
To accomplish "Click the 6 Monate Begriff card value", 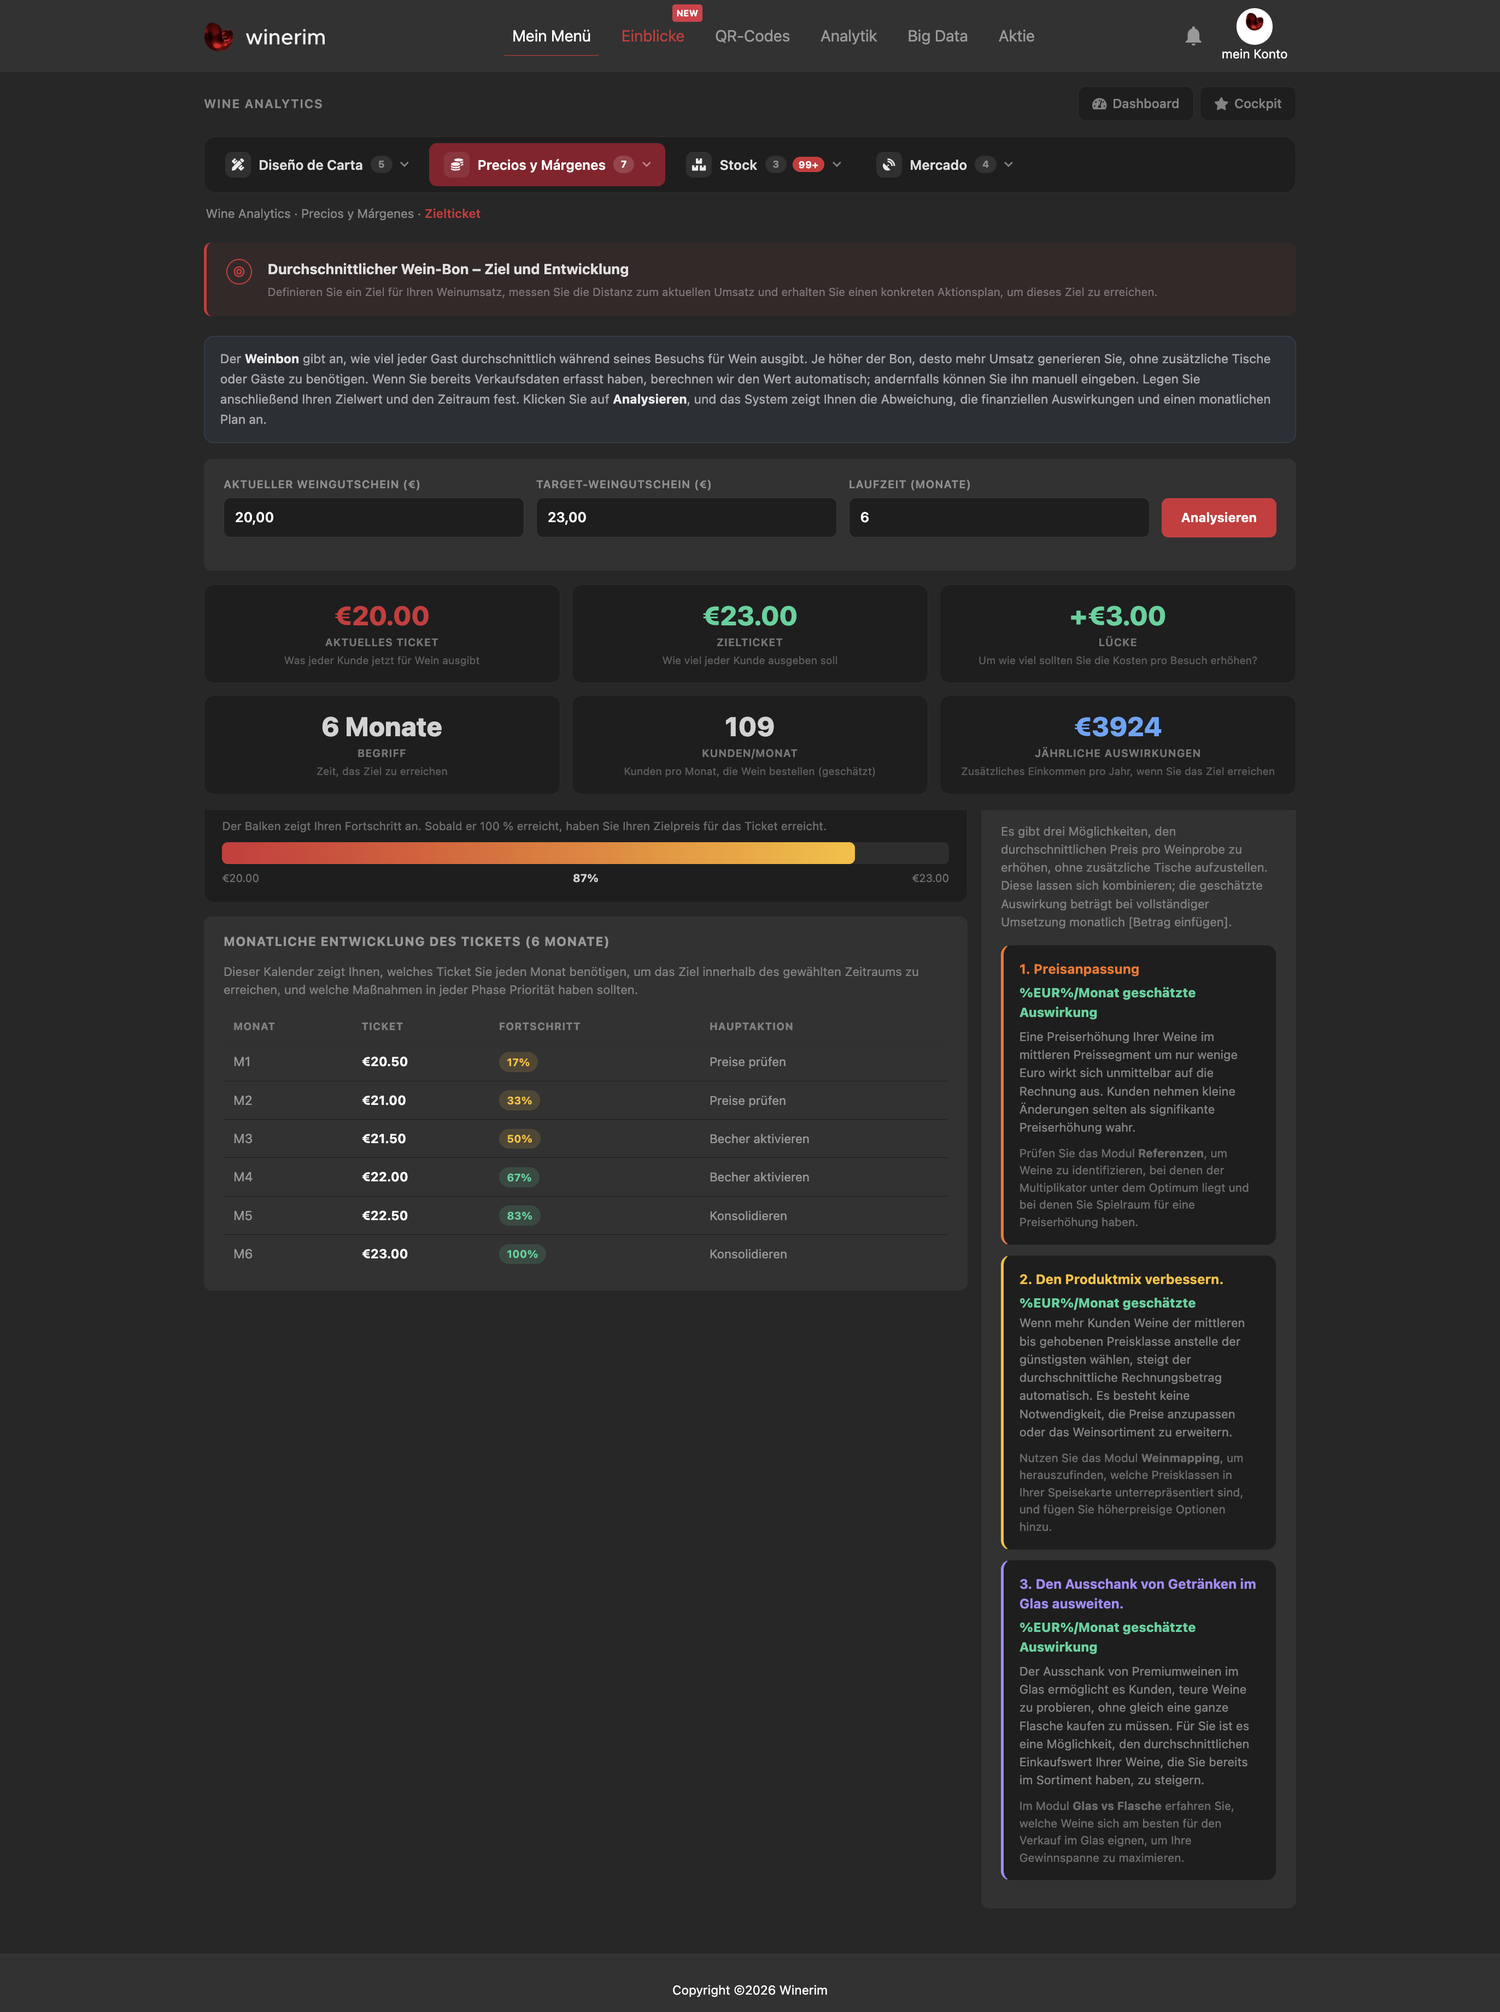I will (381, 727).
